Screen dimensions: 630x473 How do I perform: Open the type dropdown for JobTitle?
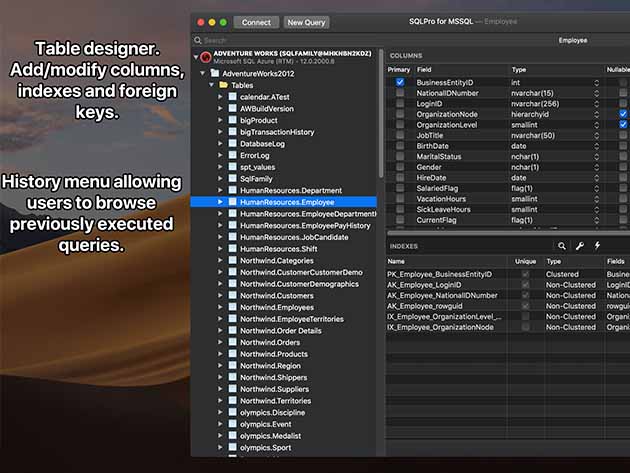596,135
